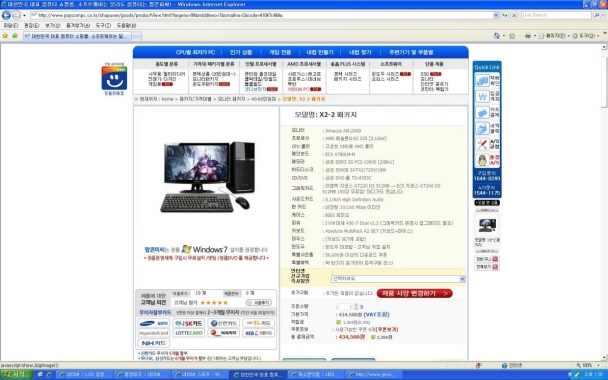The height and width of the screenshot is (380, 608).
Task: Open the A/S tools Quick Link icon
Action: pyautogui.click(x=482, y=144)
